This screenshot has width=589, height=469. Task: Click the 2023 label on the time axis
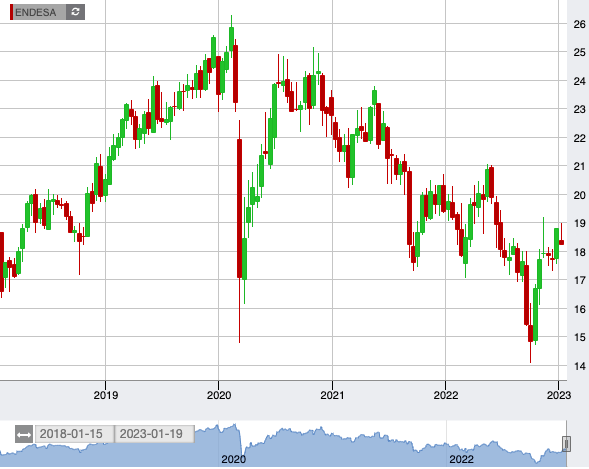pos(559,395)
